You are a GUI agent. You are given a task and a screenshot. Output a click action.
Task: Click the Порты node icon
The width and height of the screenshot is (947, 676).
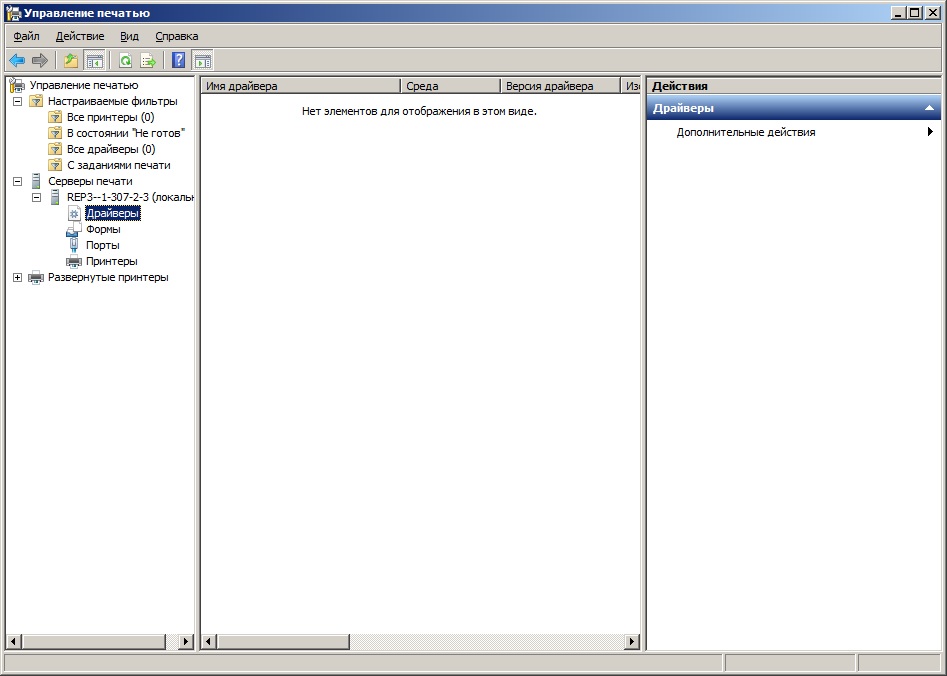74,245
